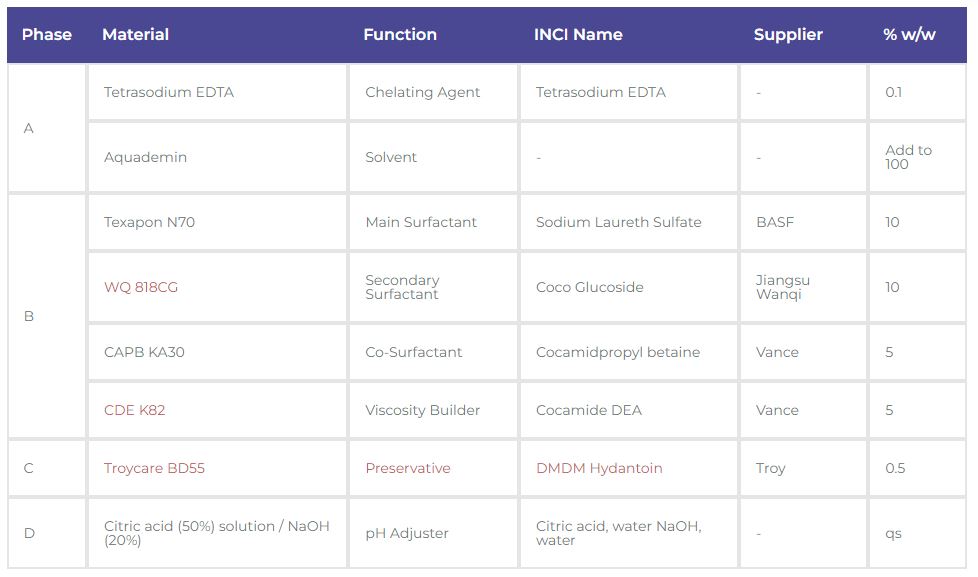Viewport: 978px width, 577px height.
Task: Select the Cocamidpropyl betaine cell
Action: (x=629, y=352)
